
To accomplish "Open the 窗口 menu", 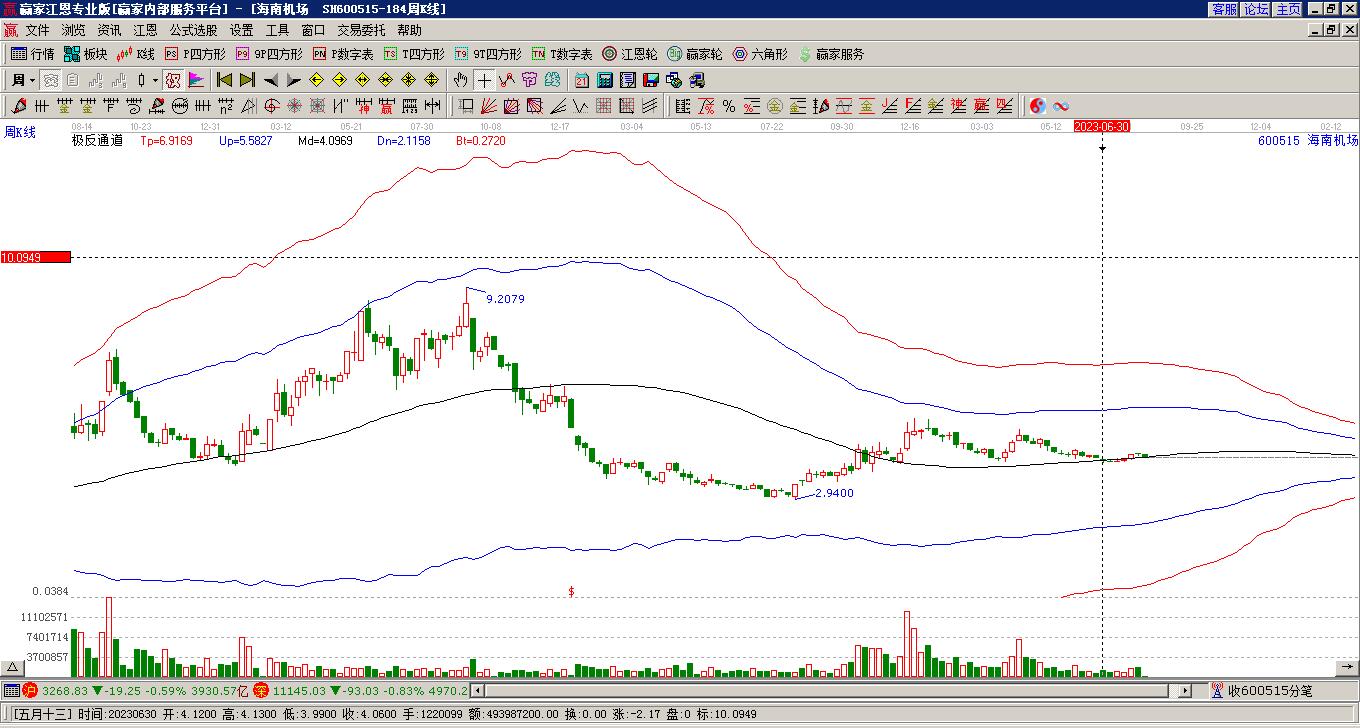I will pyautogui.click(x=313, y=30).
